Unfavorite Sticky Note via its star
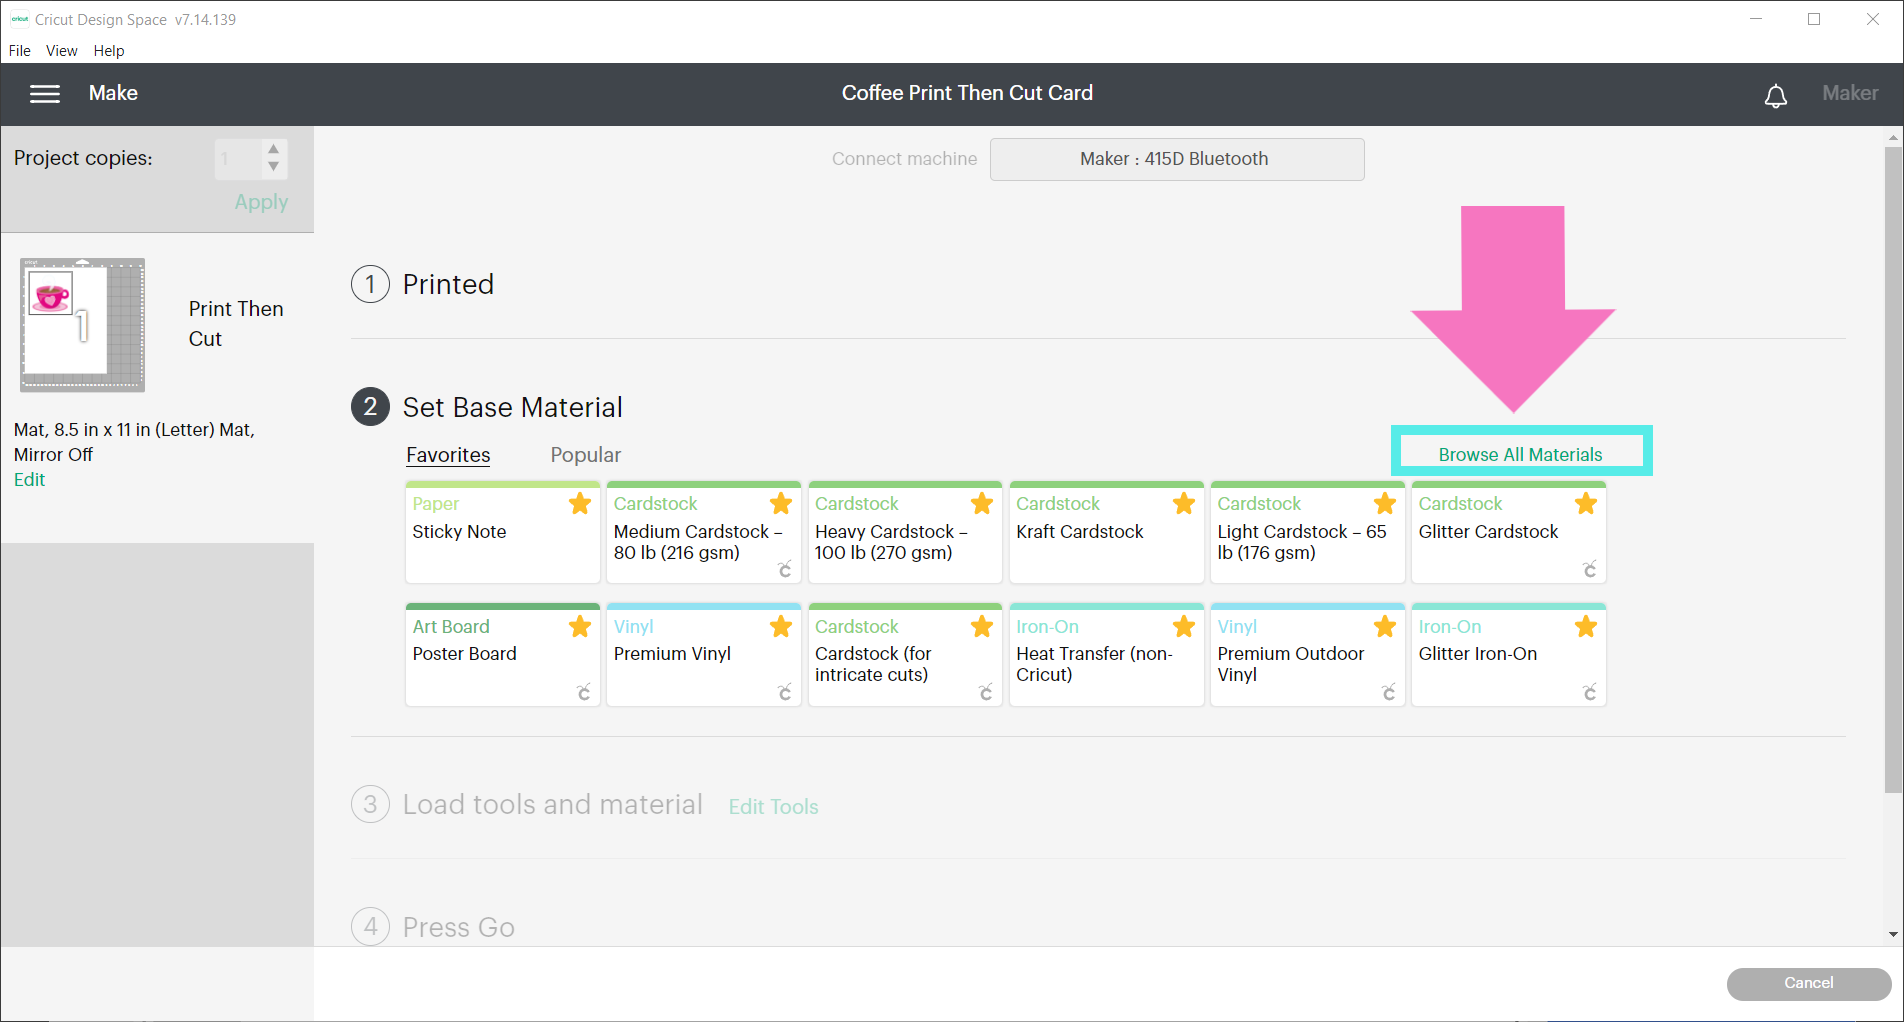 580,504
